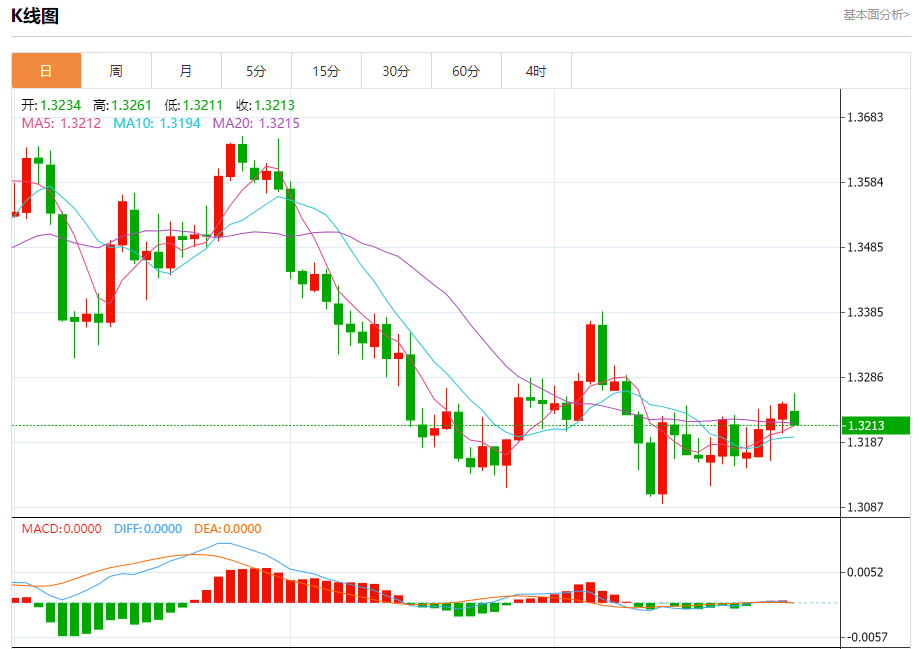Click the 1.3187 price axis label

pyautogui.click(x=865, y=442)
